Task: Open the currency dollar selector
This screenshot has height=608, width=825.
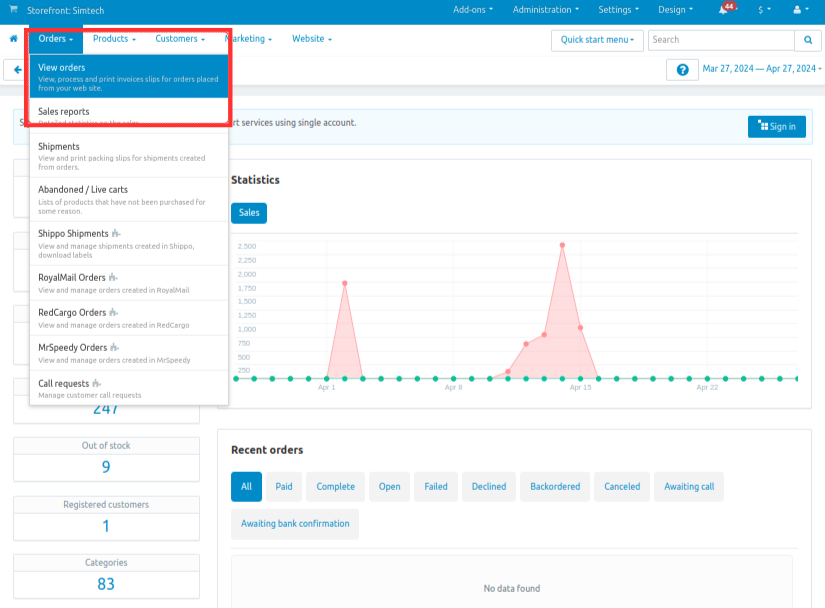Action: pos(761,9)
